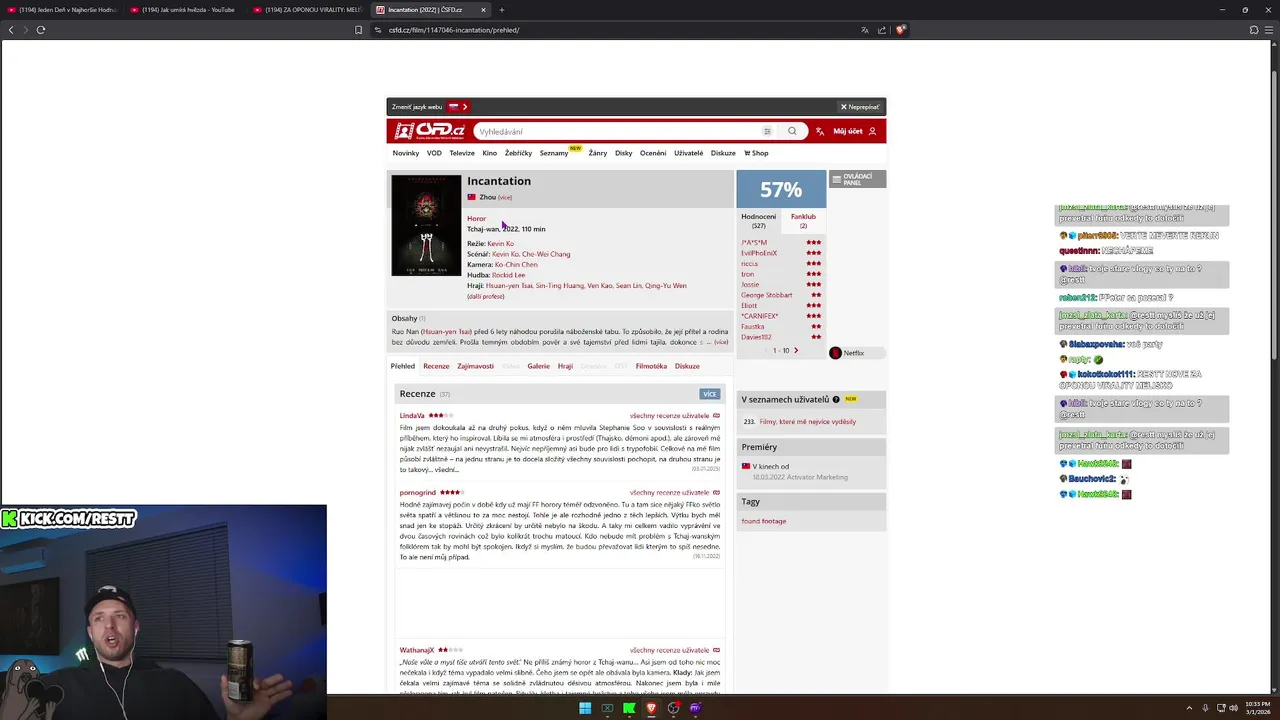1280x720 pixels.
Task: Click the help icon by V seznamech uživatelů
Action: pyautogui.click(x=836, y=400)
